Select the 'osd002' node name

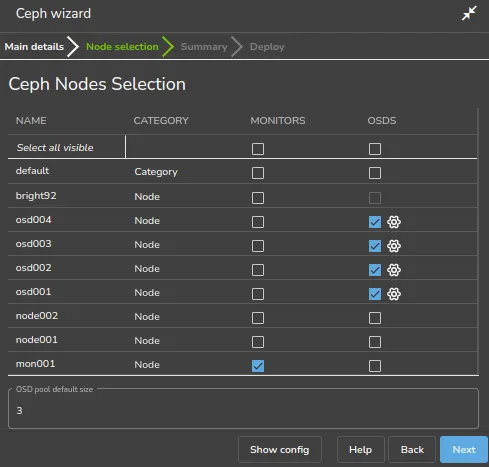tap(33, 268)
